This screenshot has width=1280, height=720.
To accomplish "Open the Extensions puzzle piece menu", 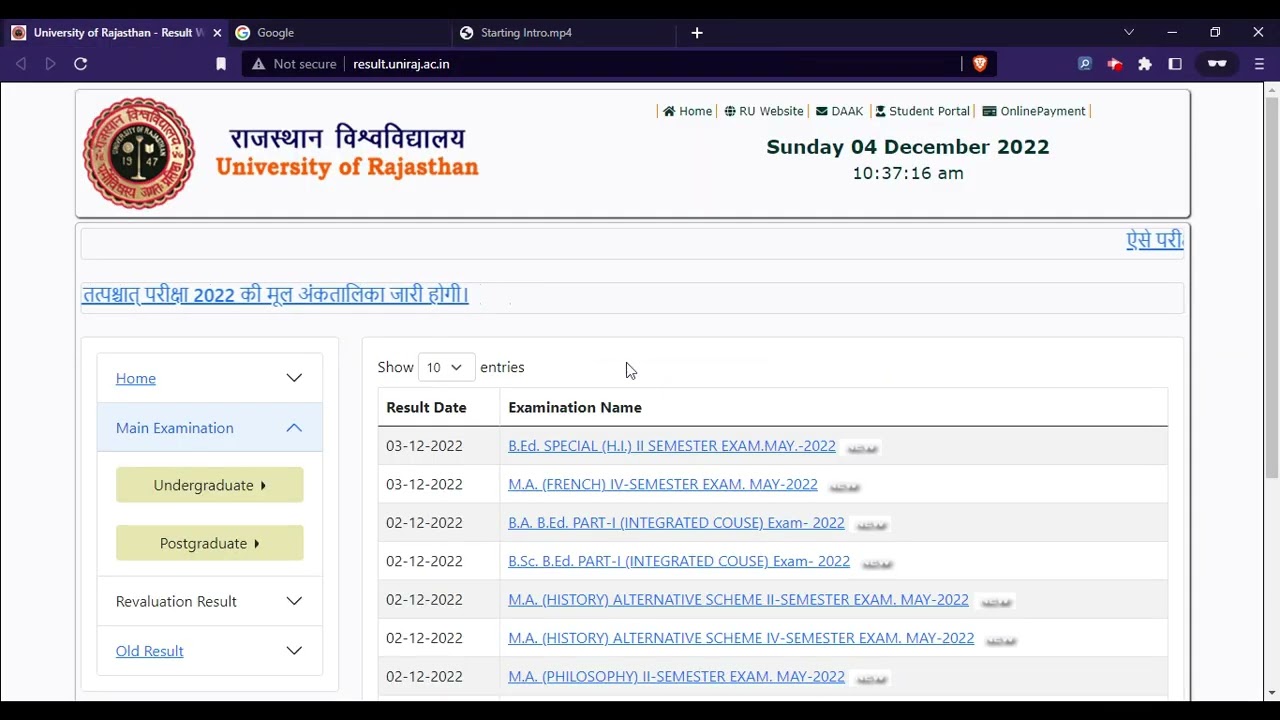I will [1145, 64].
